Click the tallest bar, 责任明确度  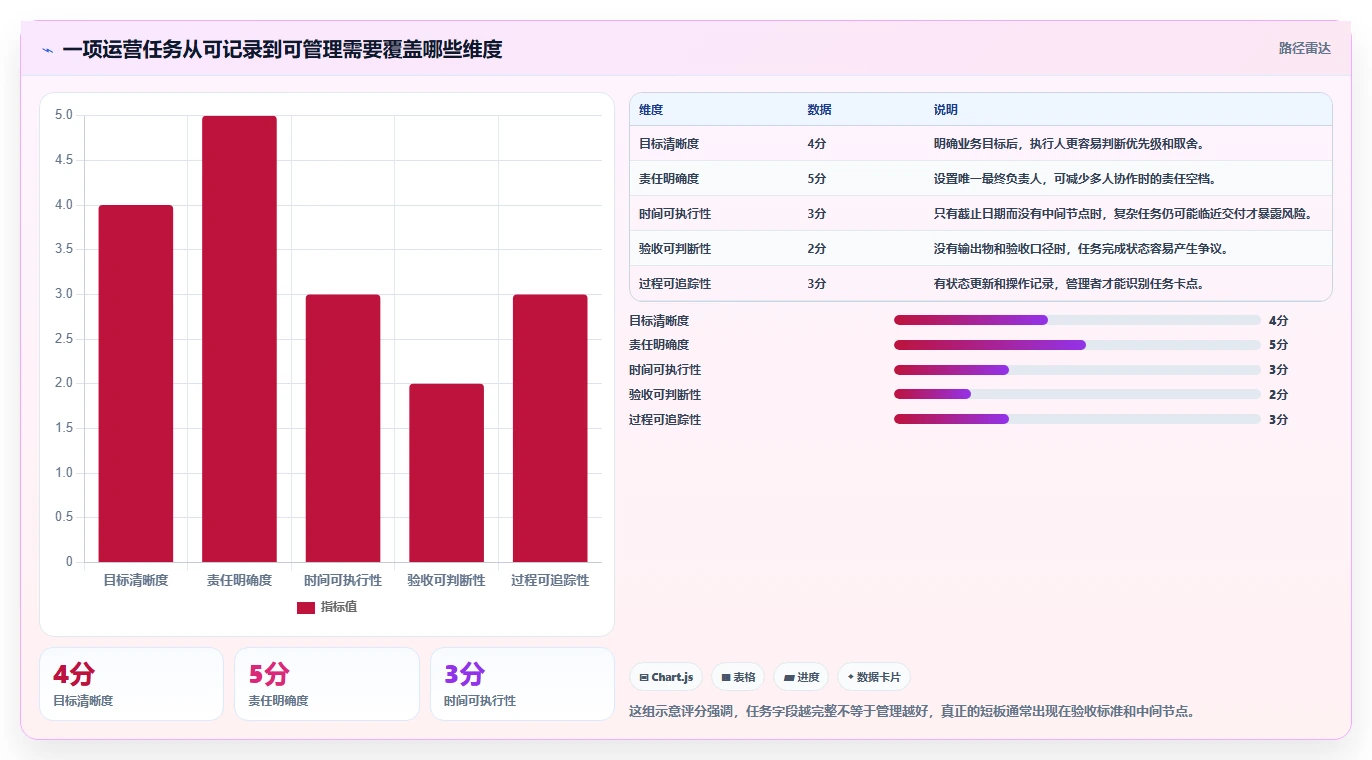pos(239,339)
